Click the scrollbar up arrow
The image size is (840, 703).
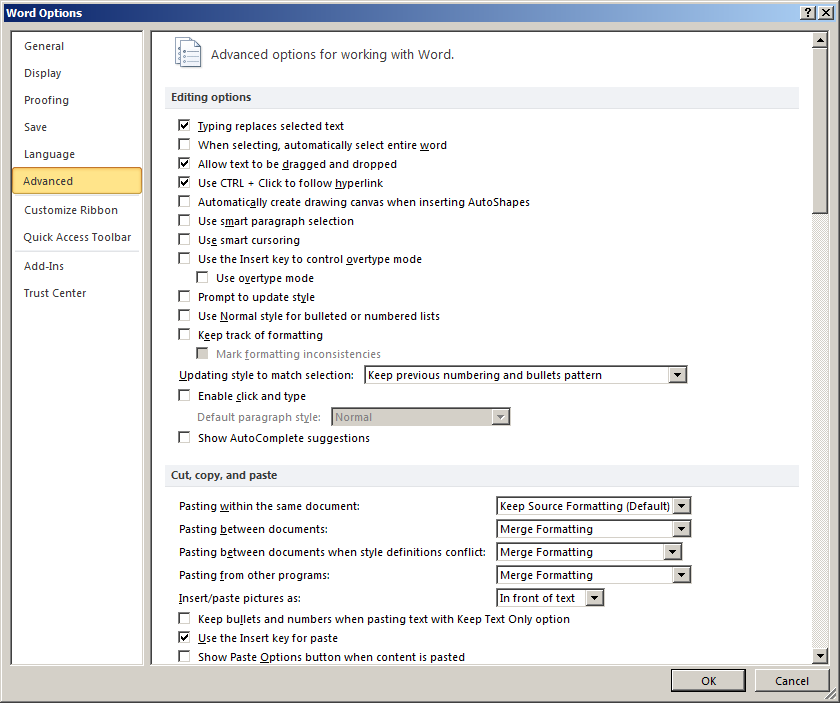click(820, 39)
